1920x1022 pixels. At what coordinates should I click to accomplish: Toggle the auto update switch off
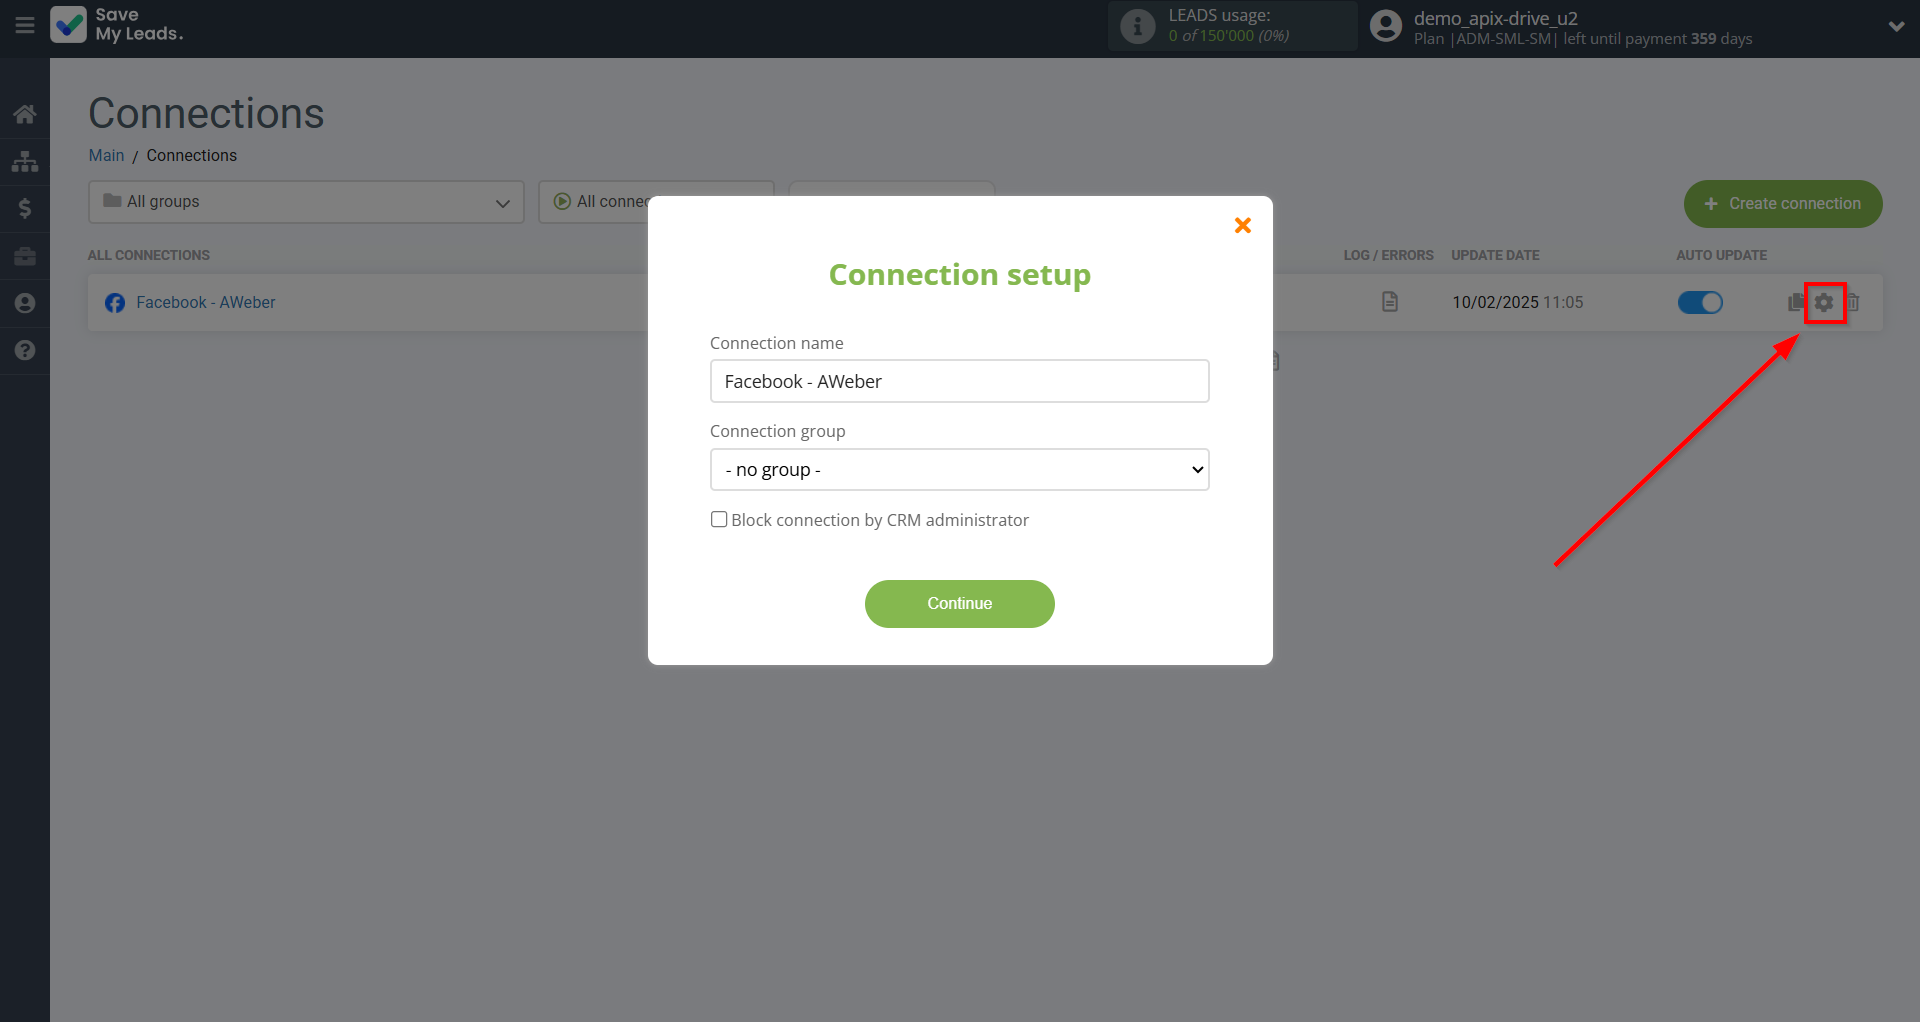tap(1700, 302)
